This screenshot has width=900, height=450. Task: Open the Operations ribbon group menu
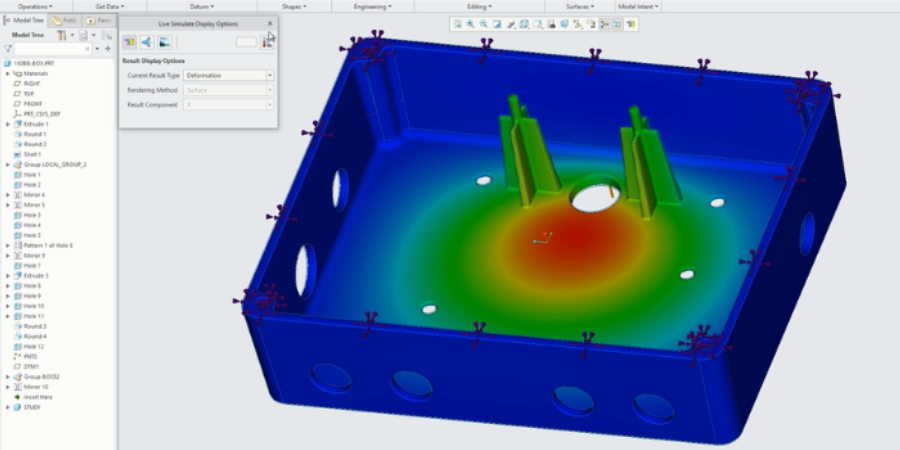[37, 6]
